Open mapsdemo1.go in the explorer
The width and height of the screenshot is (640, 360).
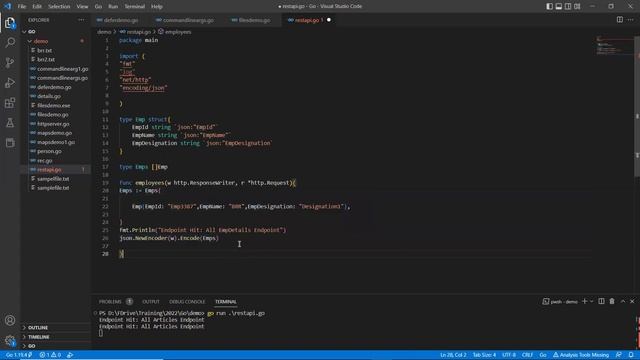pyautogui.click(x=55, y=142)
